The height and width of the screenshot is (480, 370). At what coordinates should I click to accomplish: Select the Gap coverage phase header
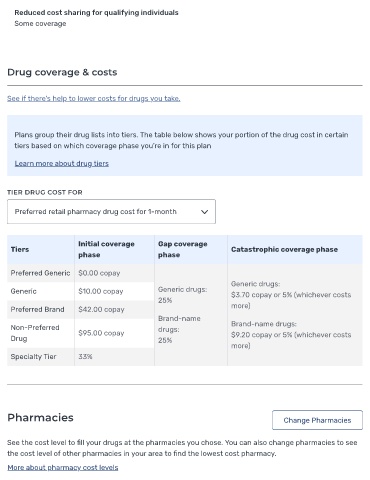tap(183, 249)
